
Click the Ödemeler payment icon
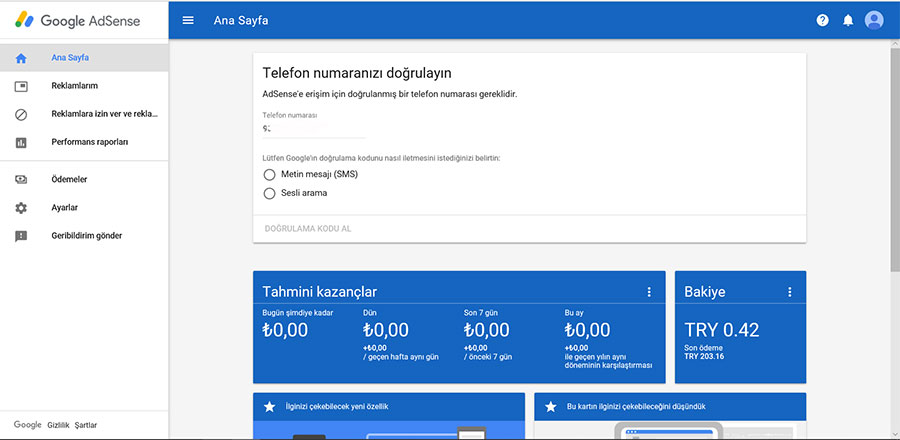click(x=21, y=180)
